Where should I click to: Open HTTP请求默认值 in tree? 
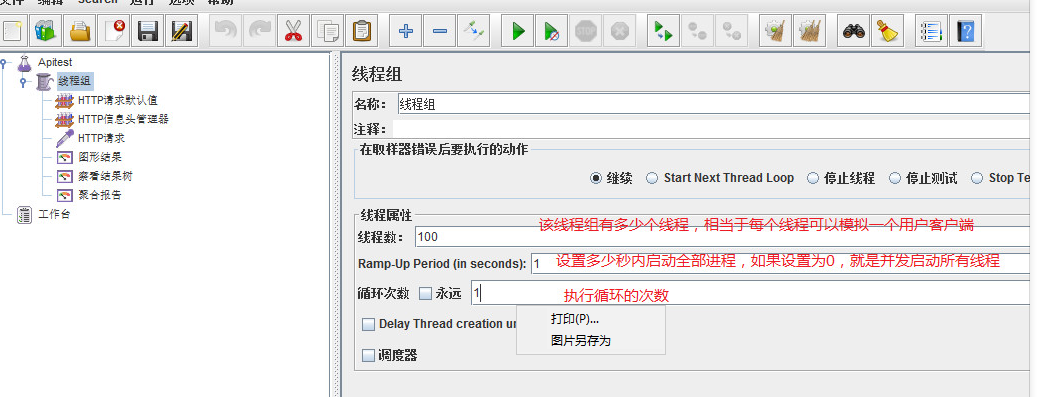pyautogui.click(x=118, y=101)
